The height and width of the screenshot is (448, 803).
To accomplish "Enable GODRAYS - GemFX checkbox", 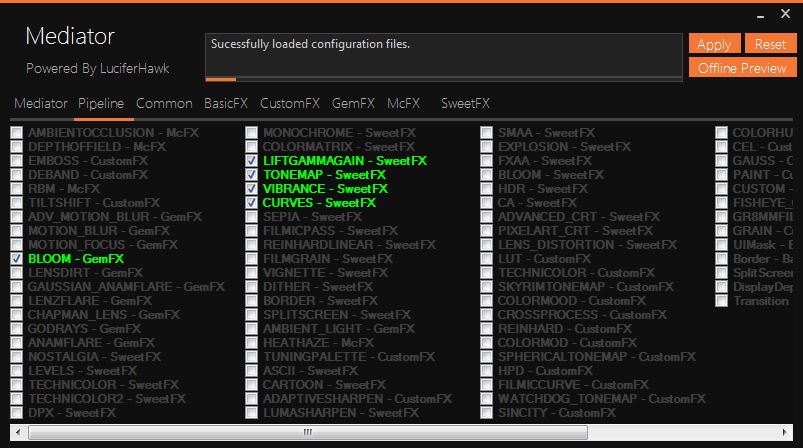I will click(16, 329).
